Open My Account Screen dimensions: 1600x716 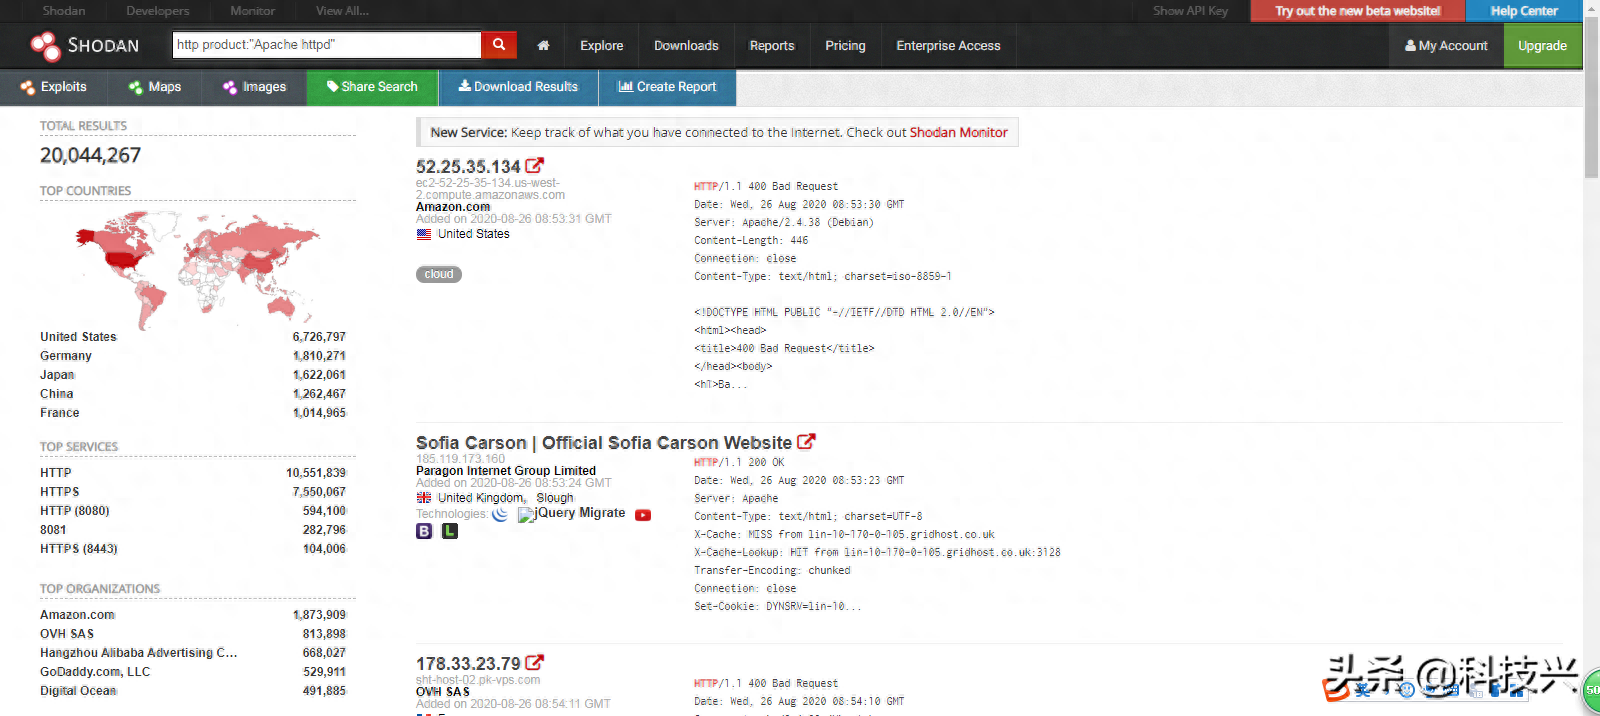point(1446,46)
